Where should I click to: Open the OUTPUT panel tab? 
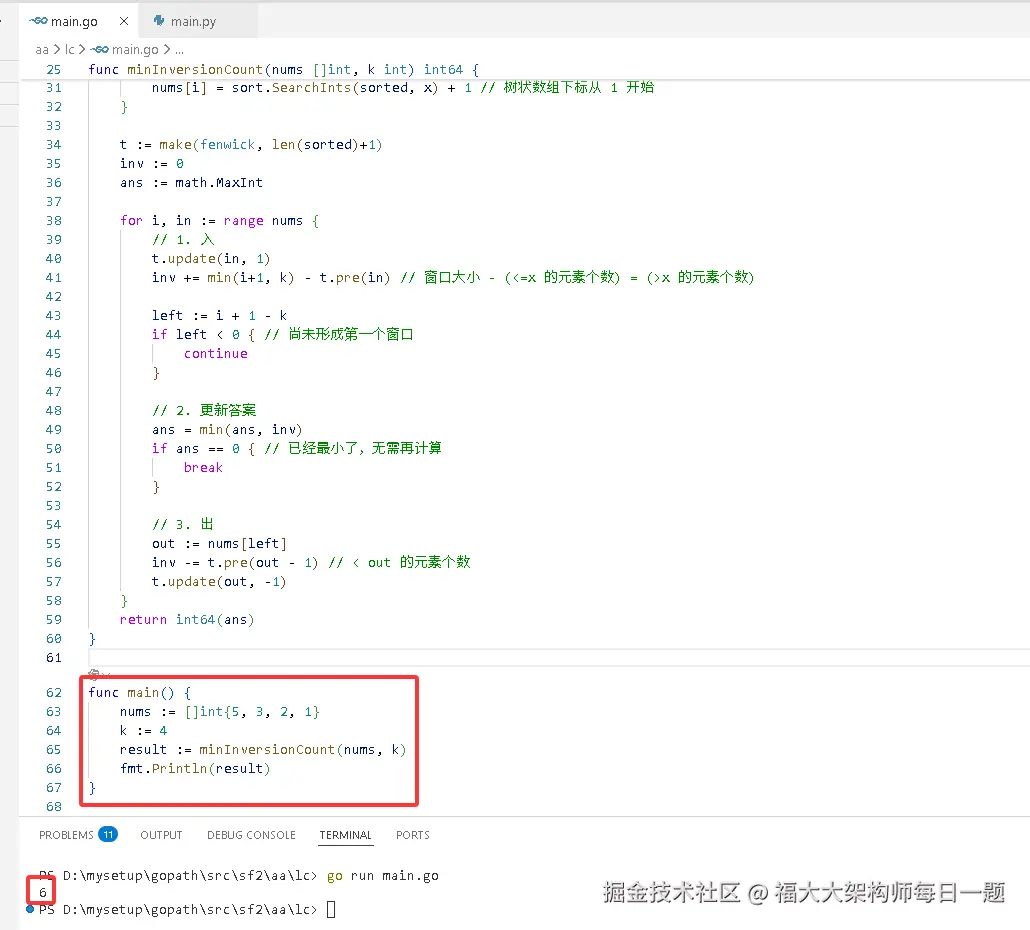161,835
